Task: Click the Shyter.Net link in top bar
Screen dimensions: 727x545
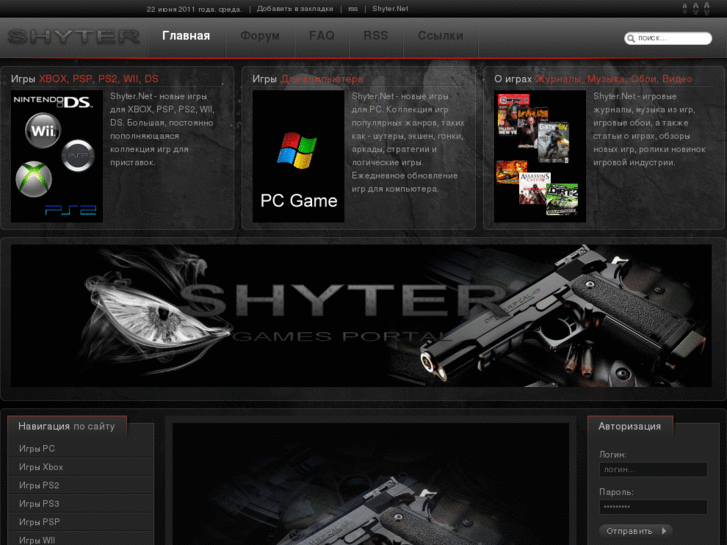Action: click(391, 8)
